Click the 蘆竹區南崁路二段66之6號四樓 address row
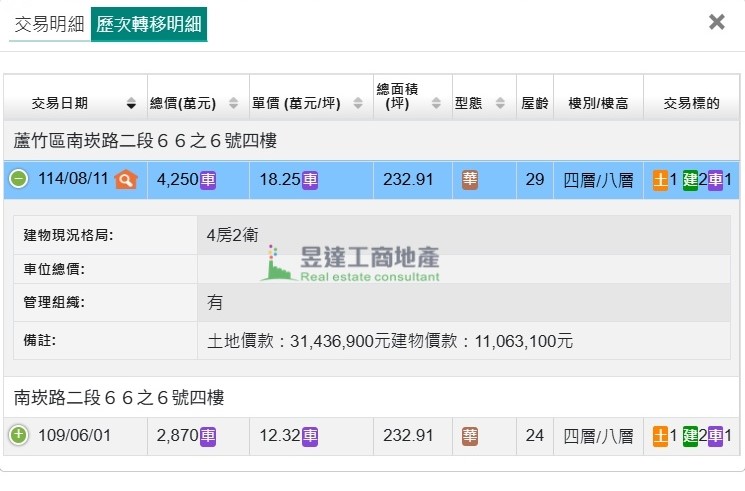 145,141
